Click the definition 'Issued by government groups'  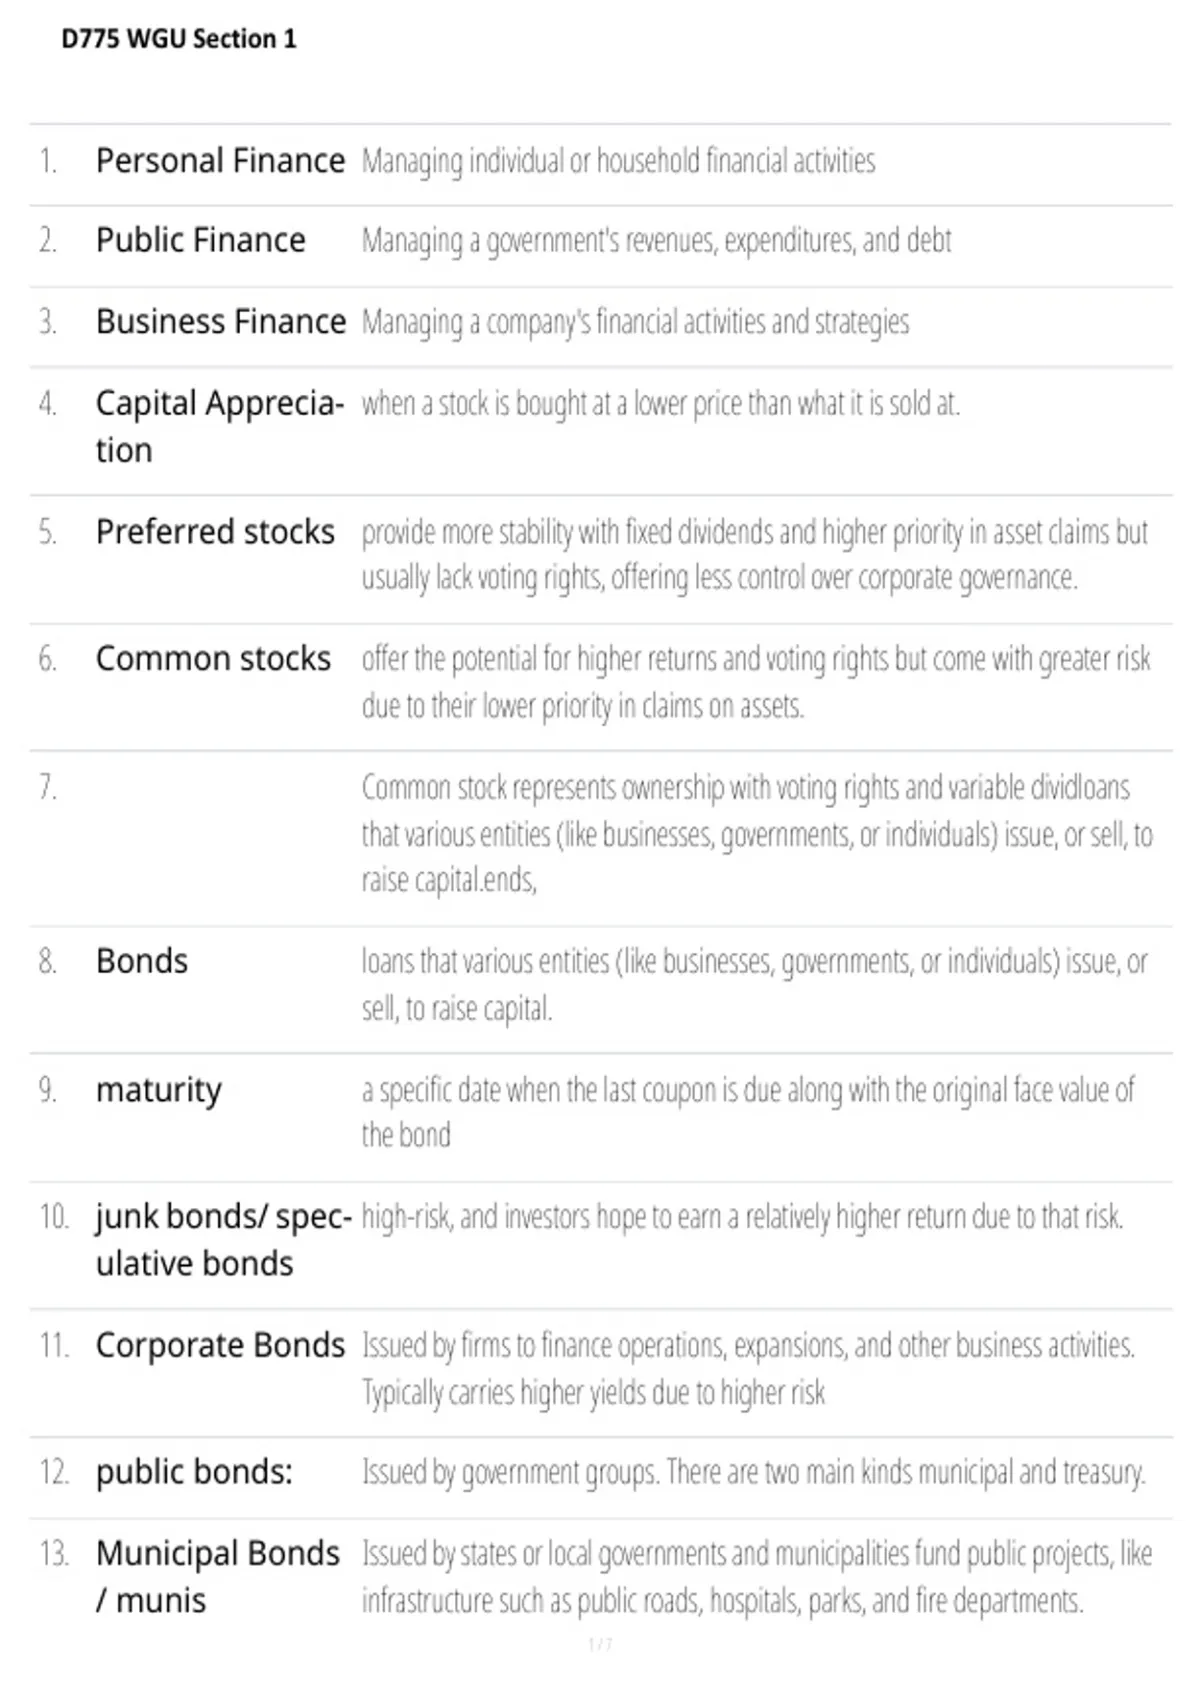click(754, 1473)
